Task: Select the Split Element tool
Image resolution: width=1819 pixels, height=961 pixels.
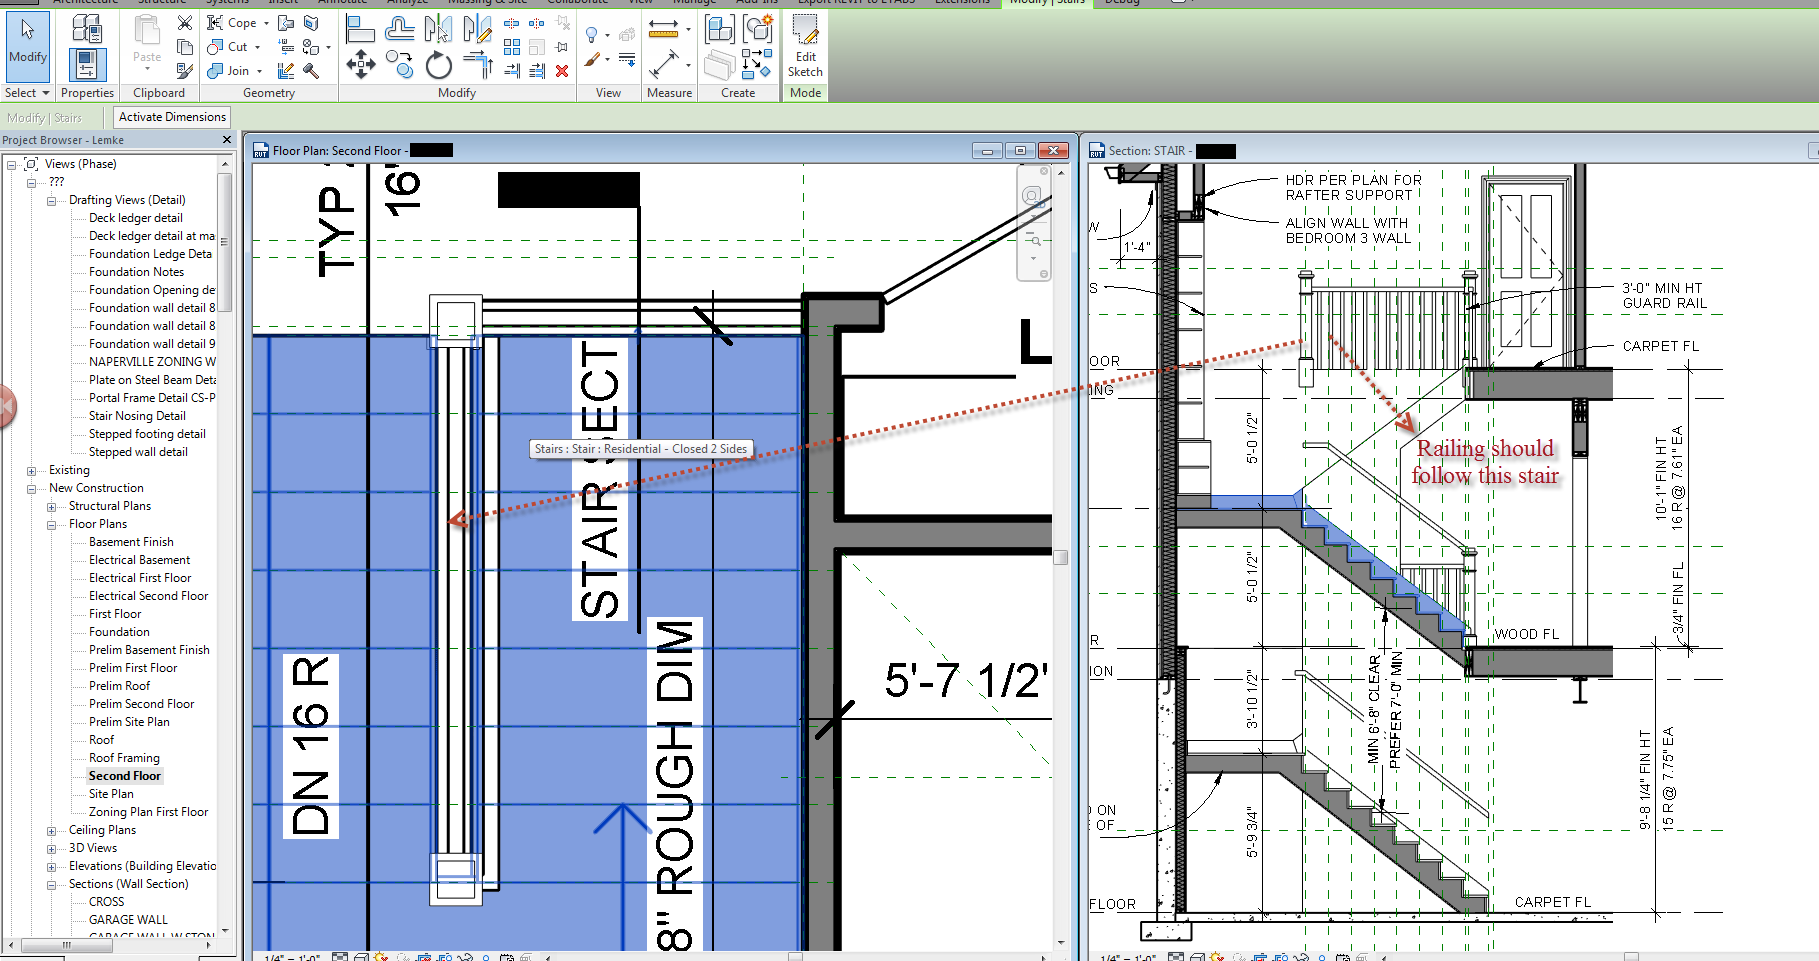Action: point(512,22)
